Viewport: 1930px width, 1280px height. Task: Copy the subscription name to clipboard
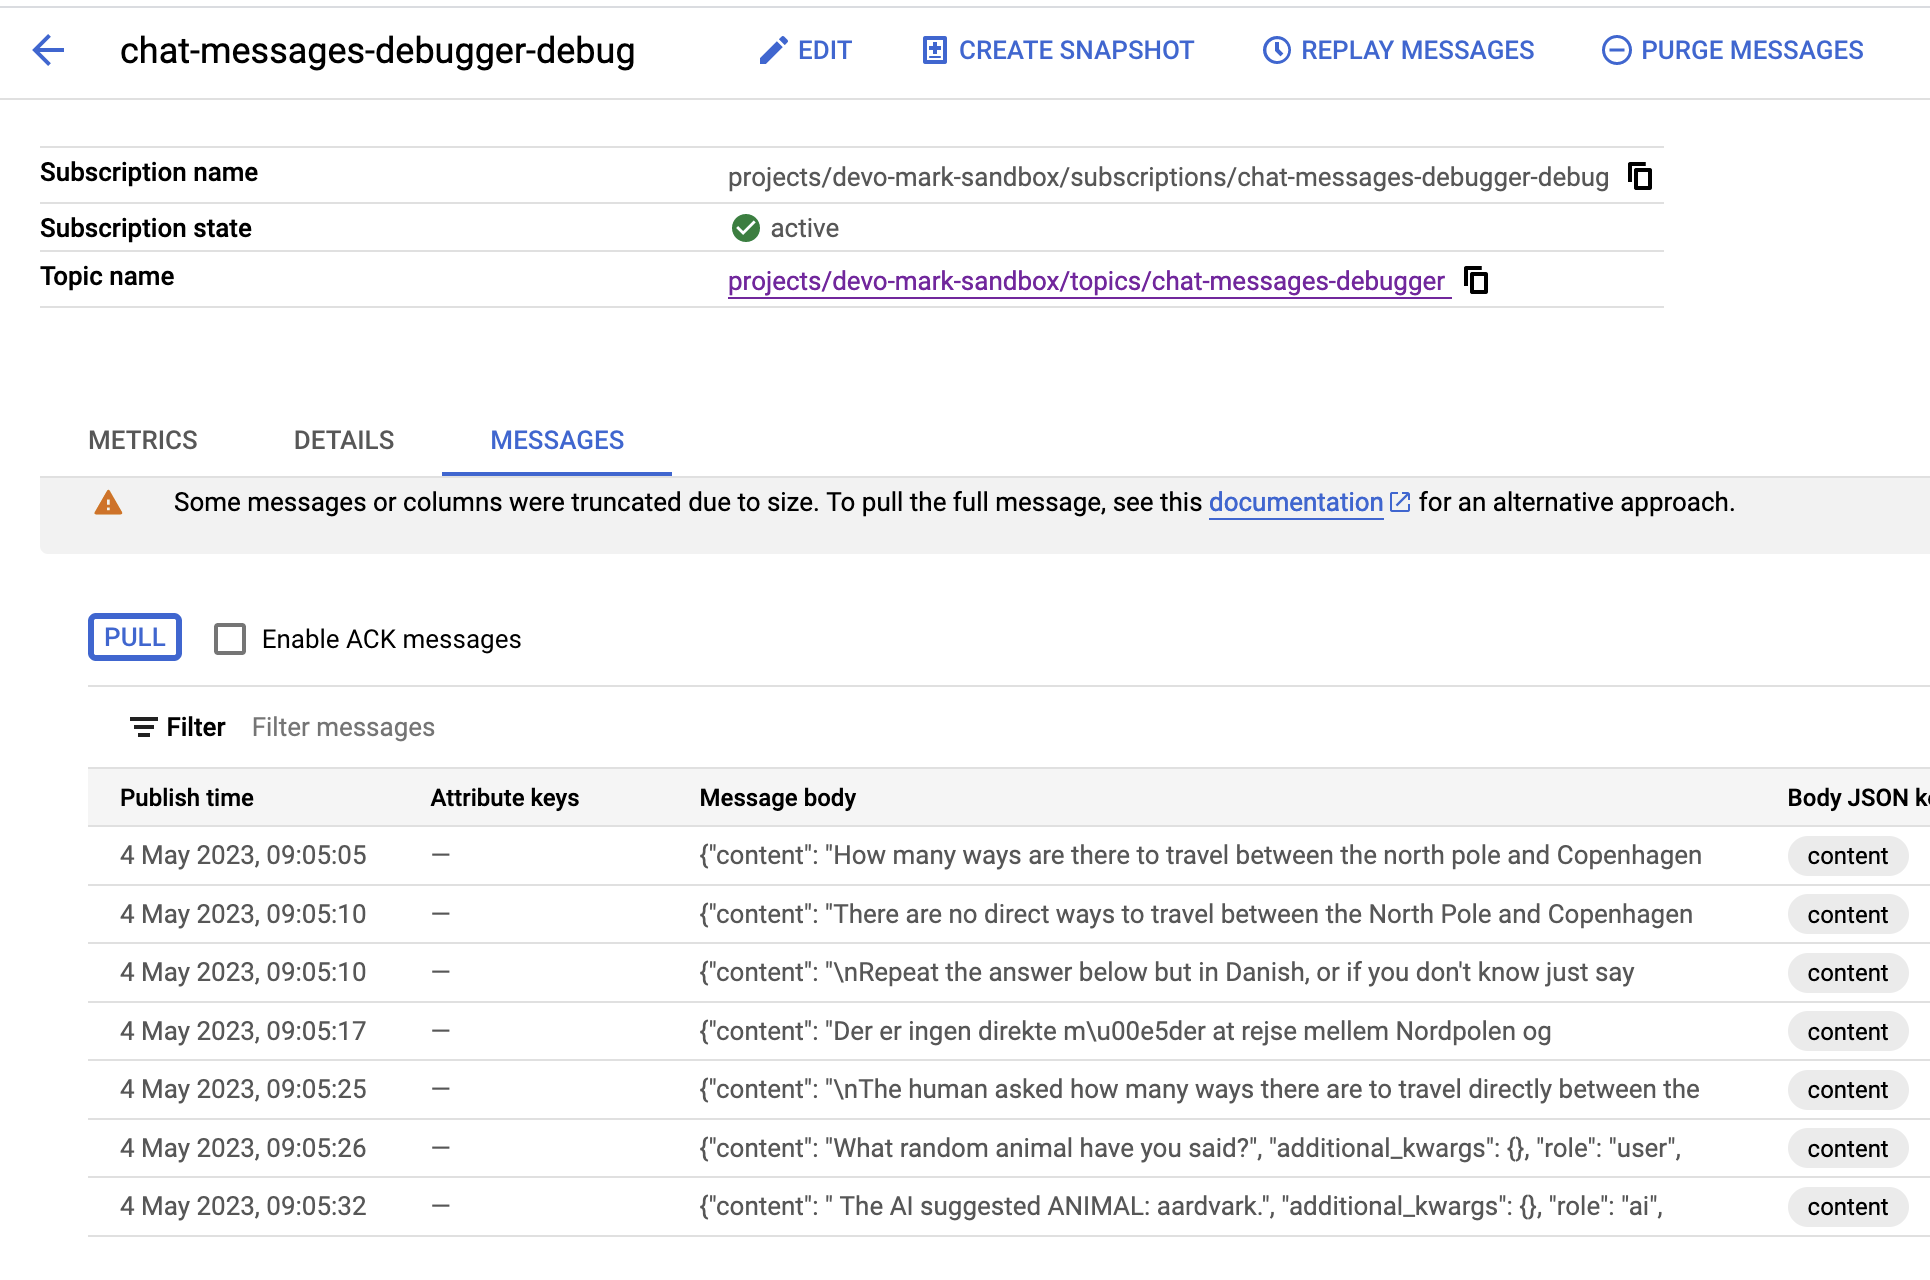[1640, 177]
